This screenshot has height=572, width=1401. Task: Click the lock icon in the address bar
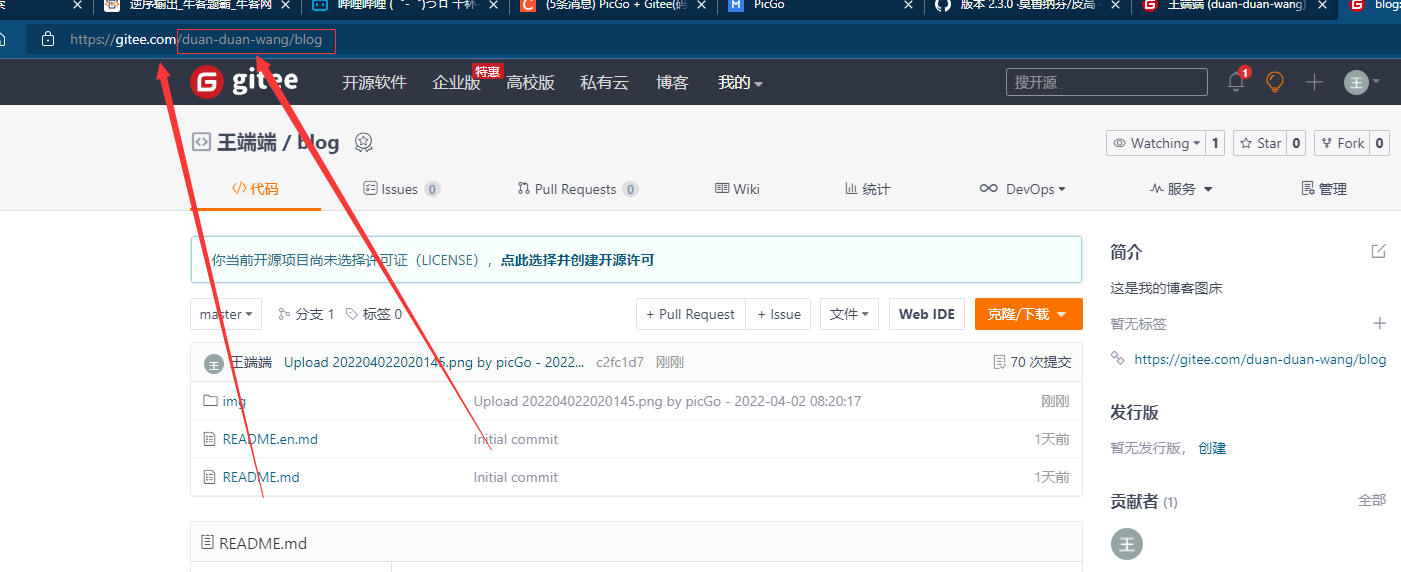tap(47, 40)
